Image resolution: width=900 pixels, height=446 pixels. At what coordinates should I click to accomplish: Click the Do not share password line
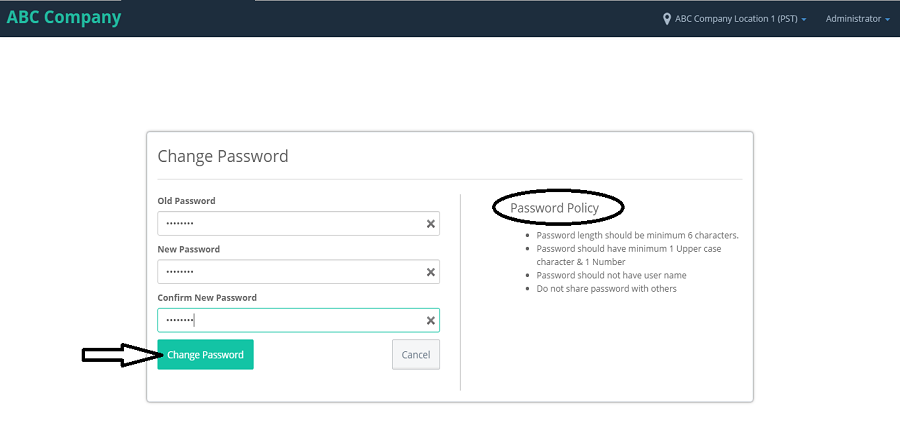click(x=607, y=289)
